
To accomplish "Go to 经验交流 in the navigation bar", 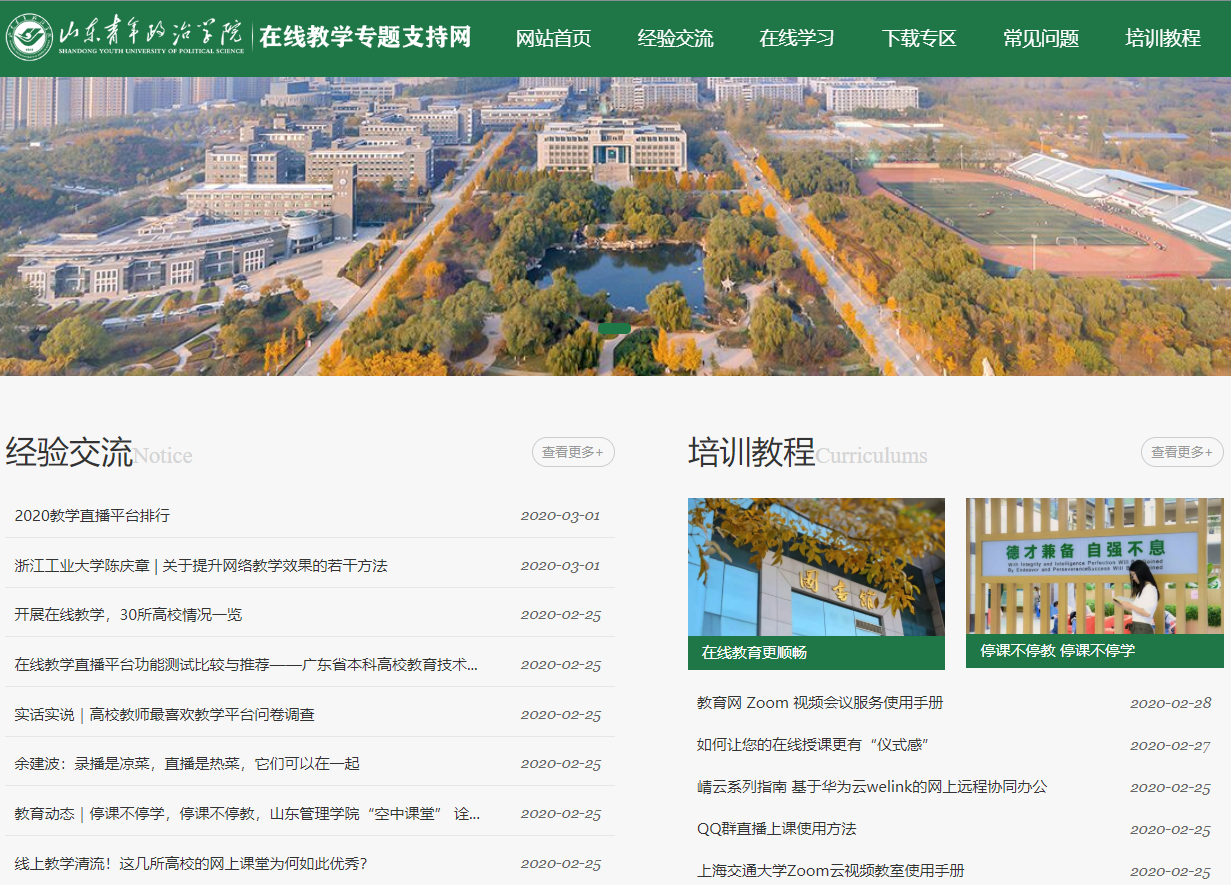I will pos(675,39).
